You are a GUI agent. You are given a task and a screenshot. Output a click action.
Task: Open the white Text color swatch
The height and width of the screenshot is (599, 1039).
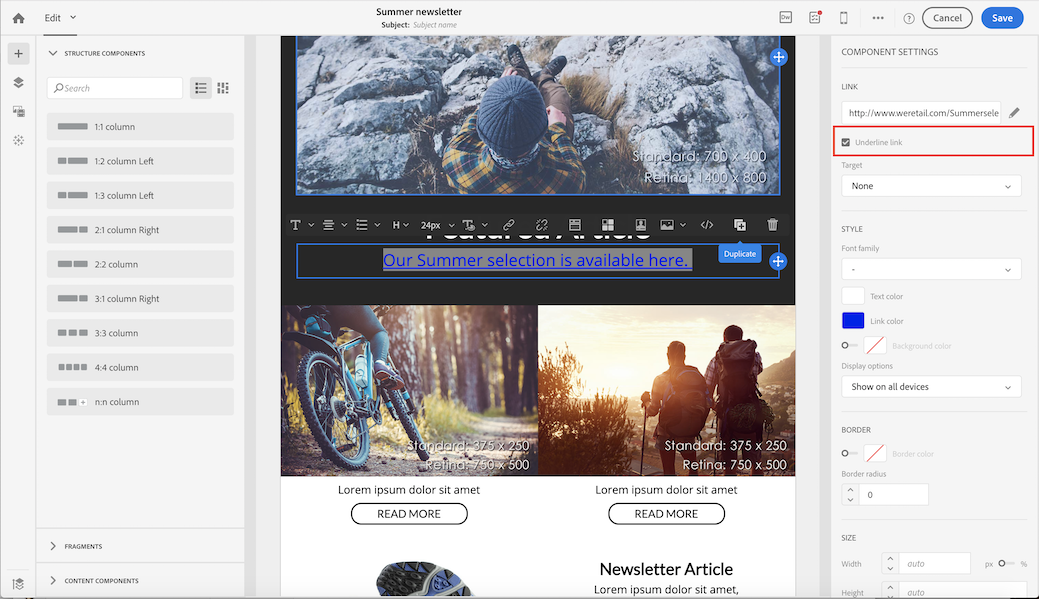[853, 296]
